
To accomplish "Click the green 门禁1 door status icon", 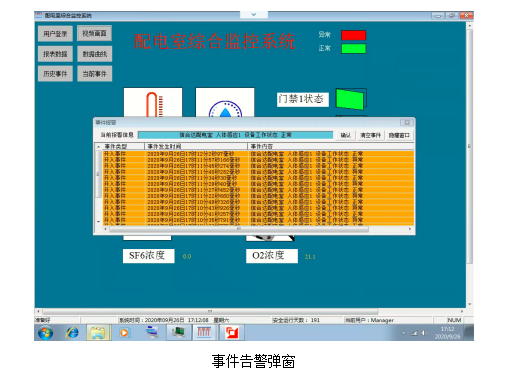I will coord(351,99).
